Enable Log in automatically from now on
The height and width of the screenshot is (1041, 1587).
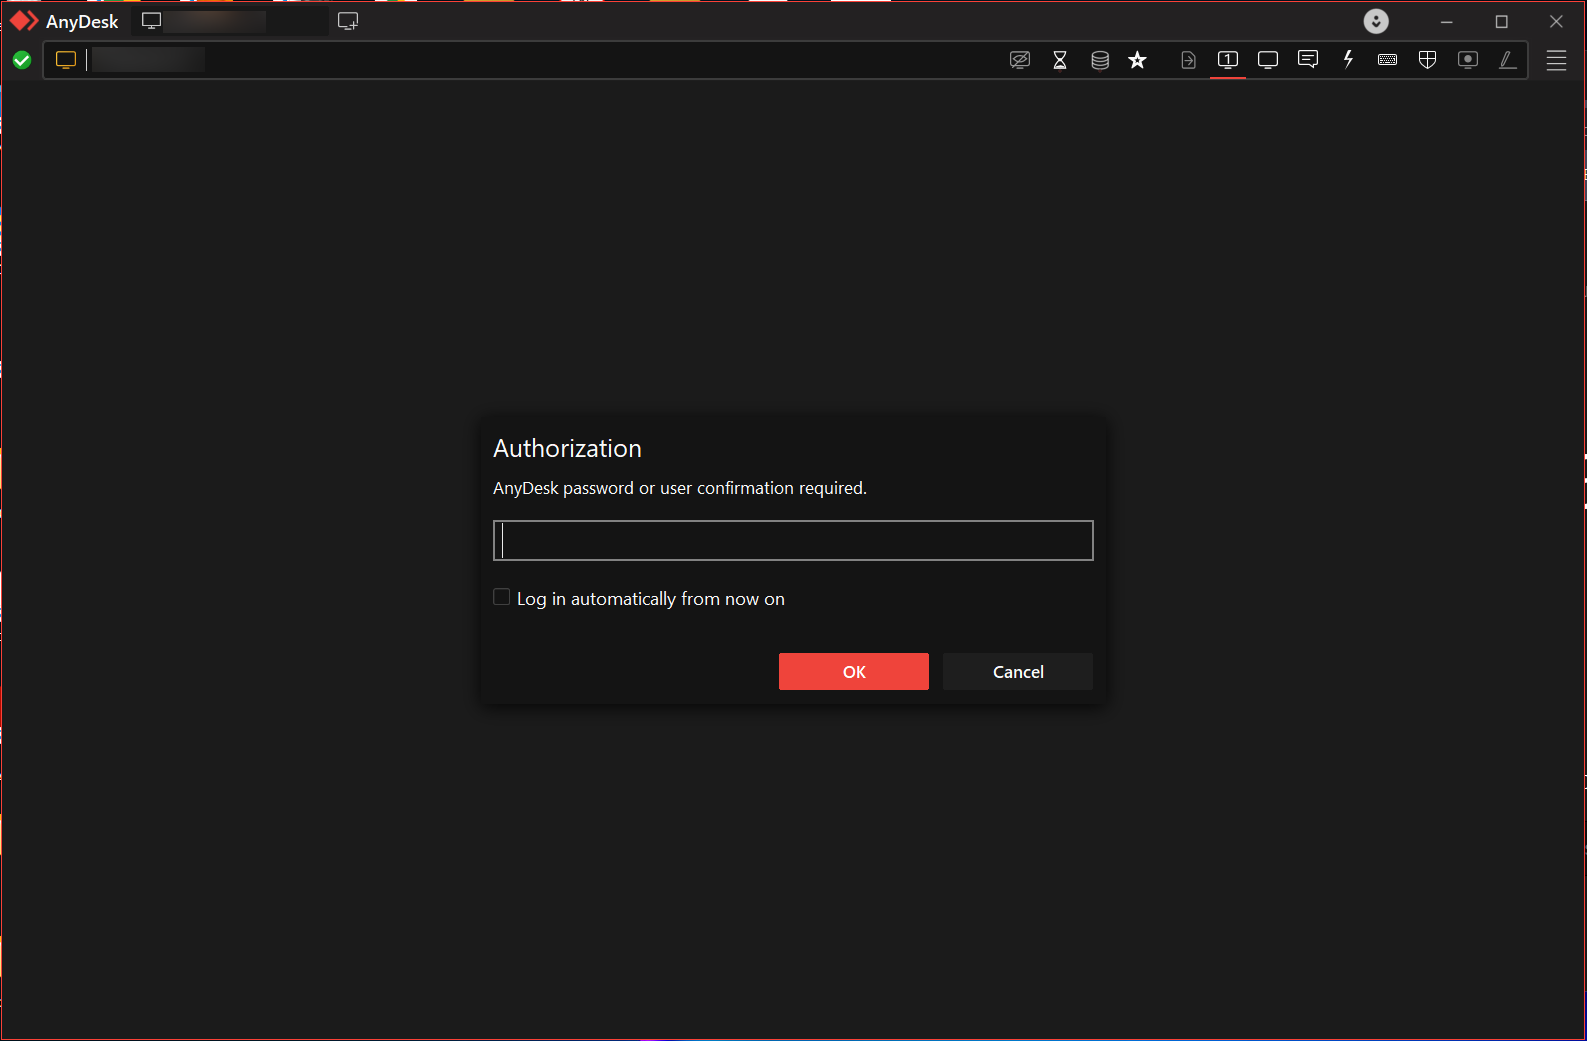click(502, 597)
